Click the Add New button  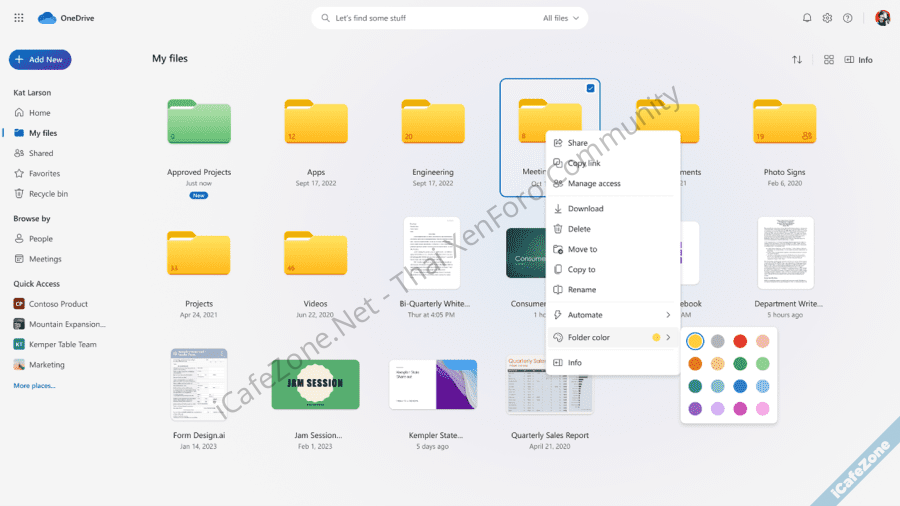click(40, 60)
